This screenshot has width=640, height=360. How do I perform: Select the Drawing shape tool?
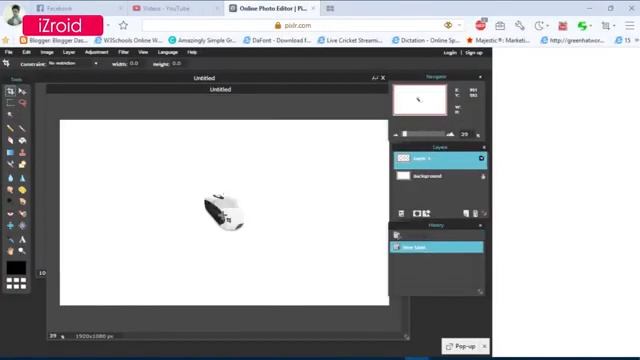pyautogui.click(x=22, y=164)
